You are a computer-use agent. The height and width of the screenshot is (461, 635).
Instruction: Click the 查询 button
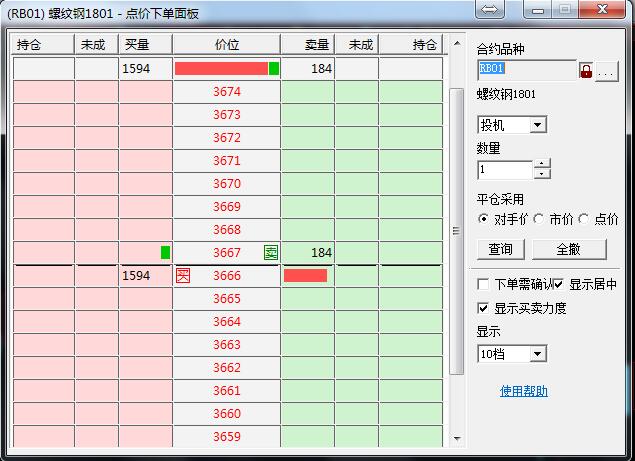click(x=501, y=249)
